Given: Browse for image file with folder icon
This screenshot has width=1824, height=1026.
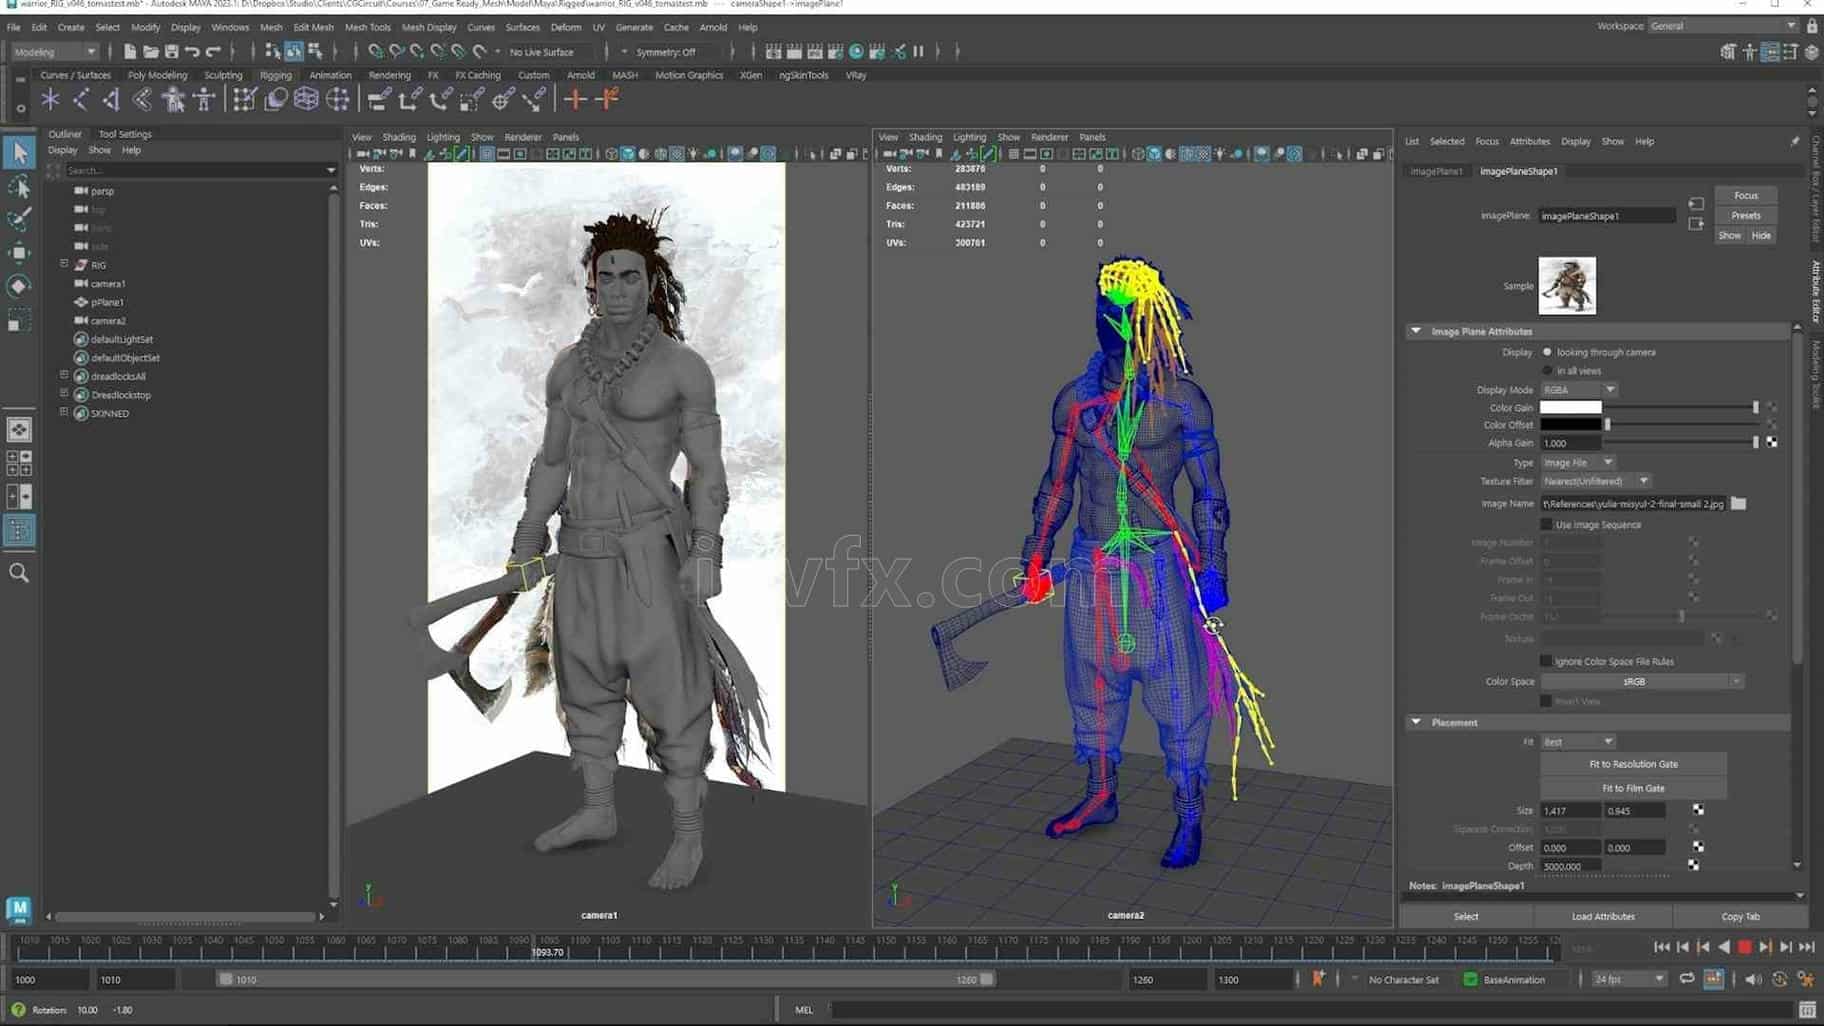Looking at the screenshot, I should [1739, 504].
